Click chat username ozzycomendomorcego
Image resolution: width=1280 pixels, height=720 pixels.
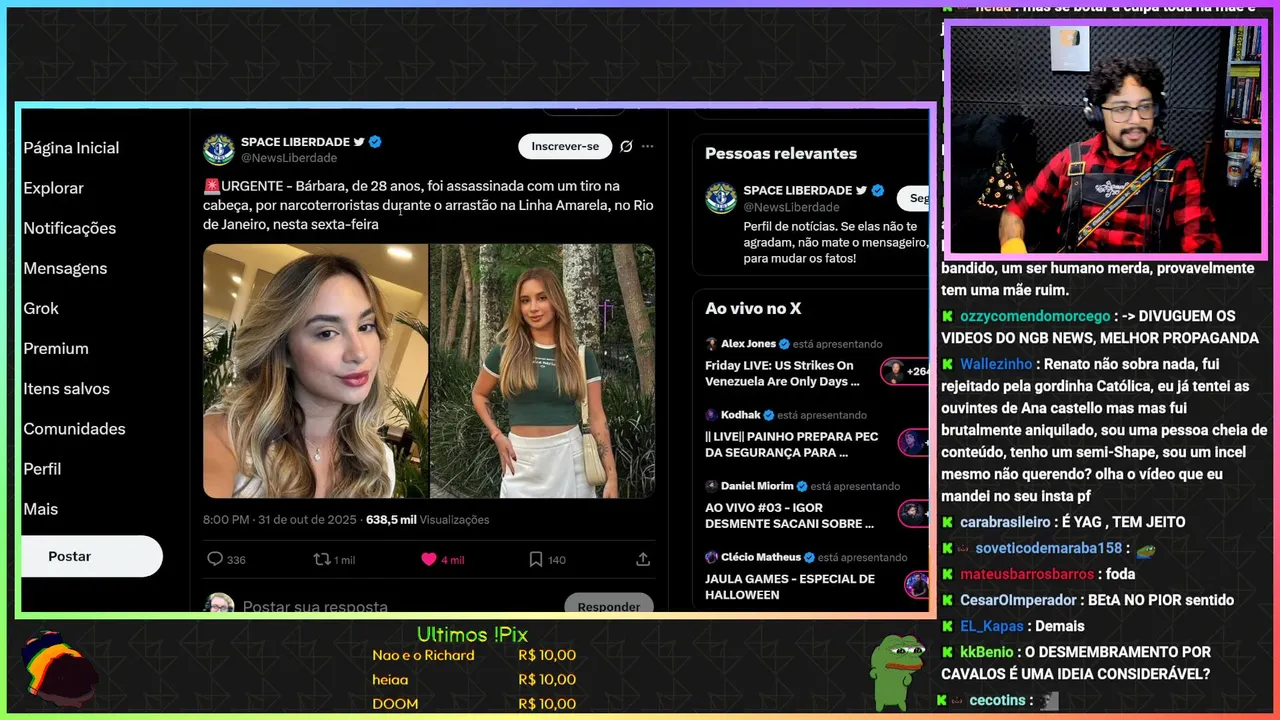(x=1035, y=316)
